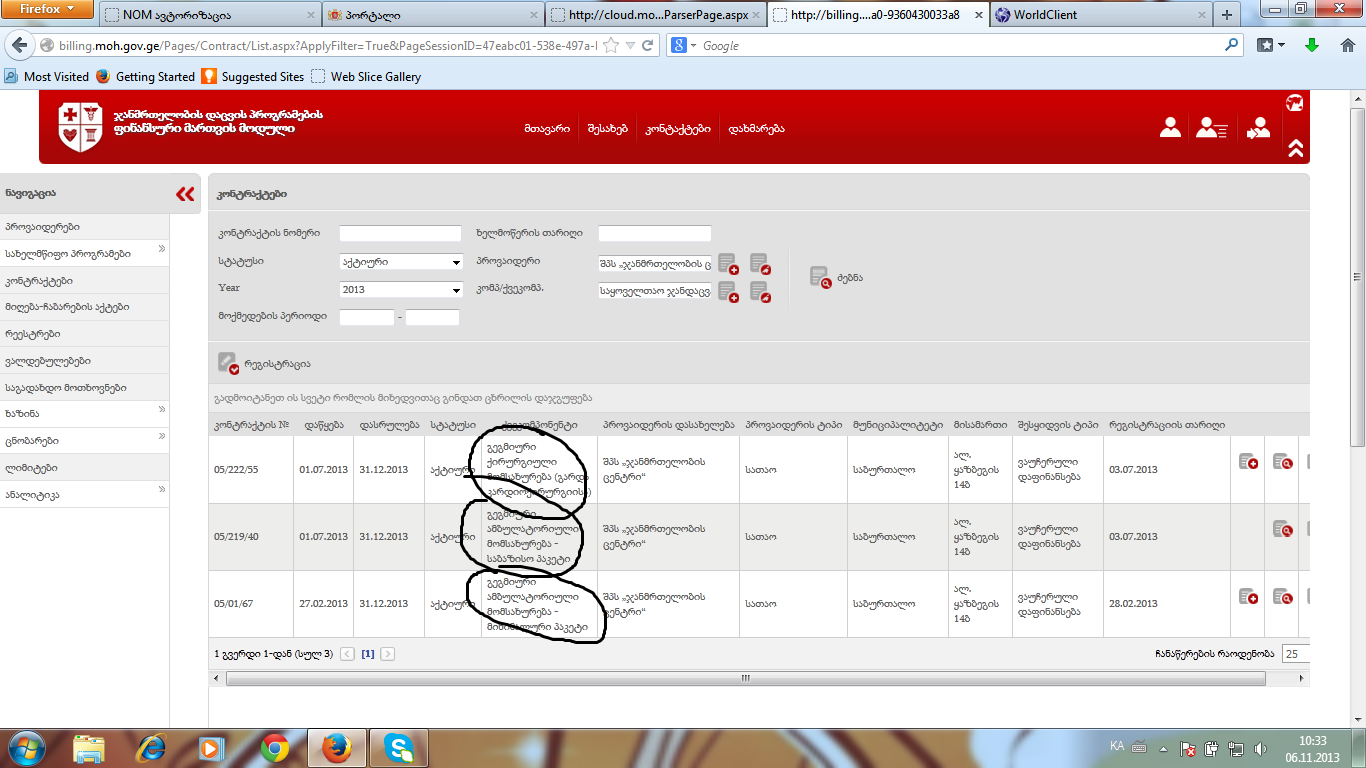Open კონტაქტები in the top header menu
Viewport: 1366px width, 768px height.
[678, 129]
